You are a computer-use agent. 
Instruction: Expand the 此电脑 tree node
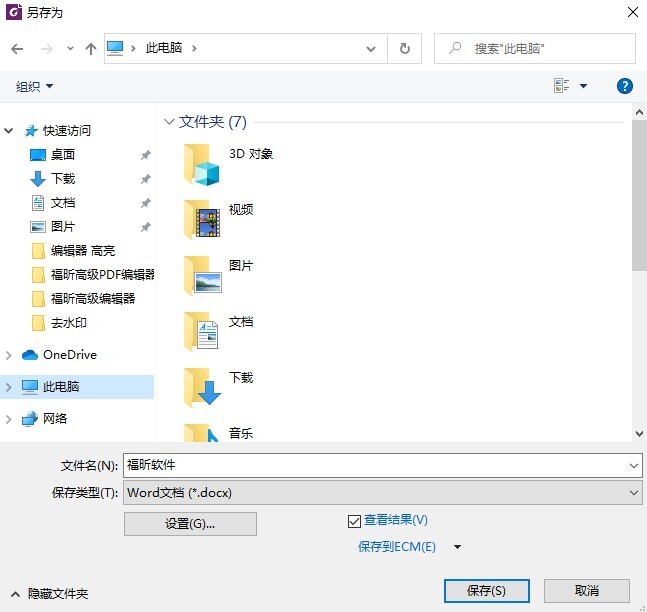click(9, 387)
